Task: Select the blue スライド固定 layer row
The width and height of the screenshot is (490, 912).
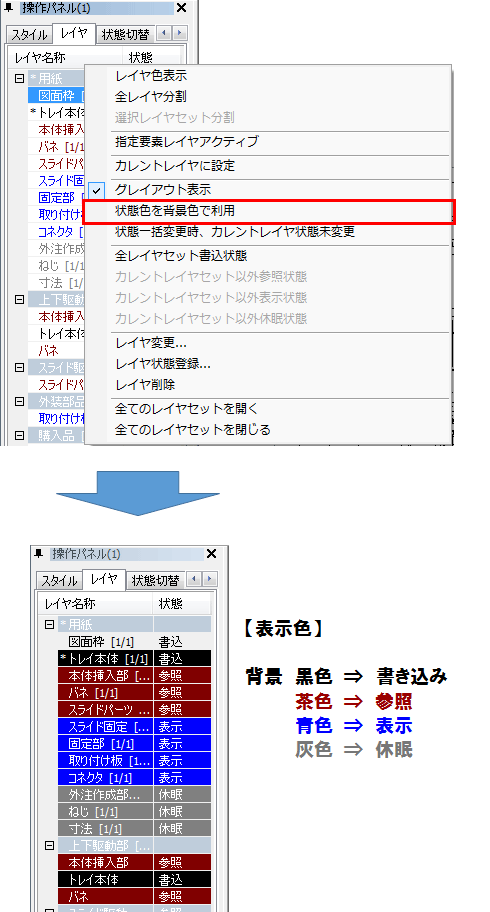Action: pos(134,726)
